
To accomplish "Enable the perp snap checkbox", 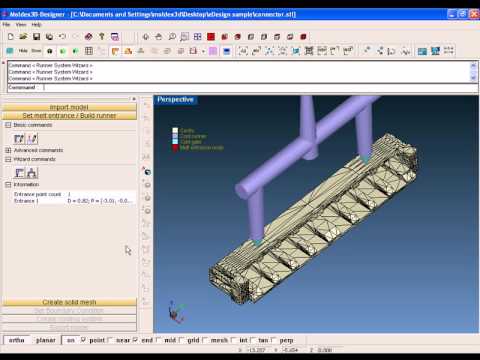I will click(273, 340).
